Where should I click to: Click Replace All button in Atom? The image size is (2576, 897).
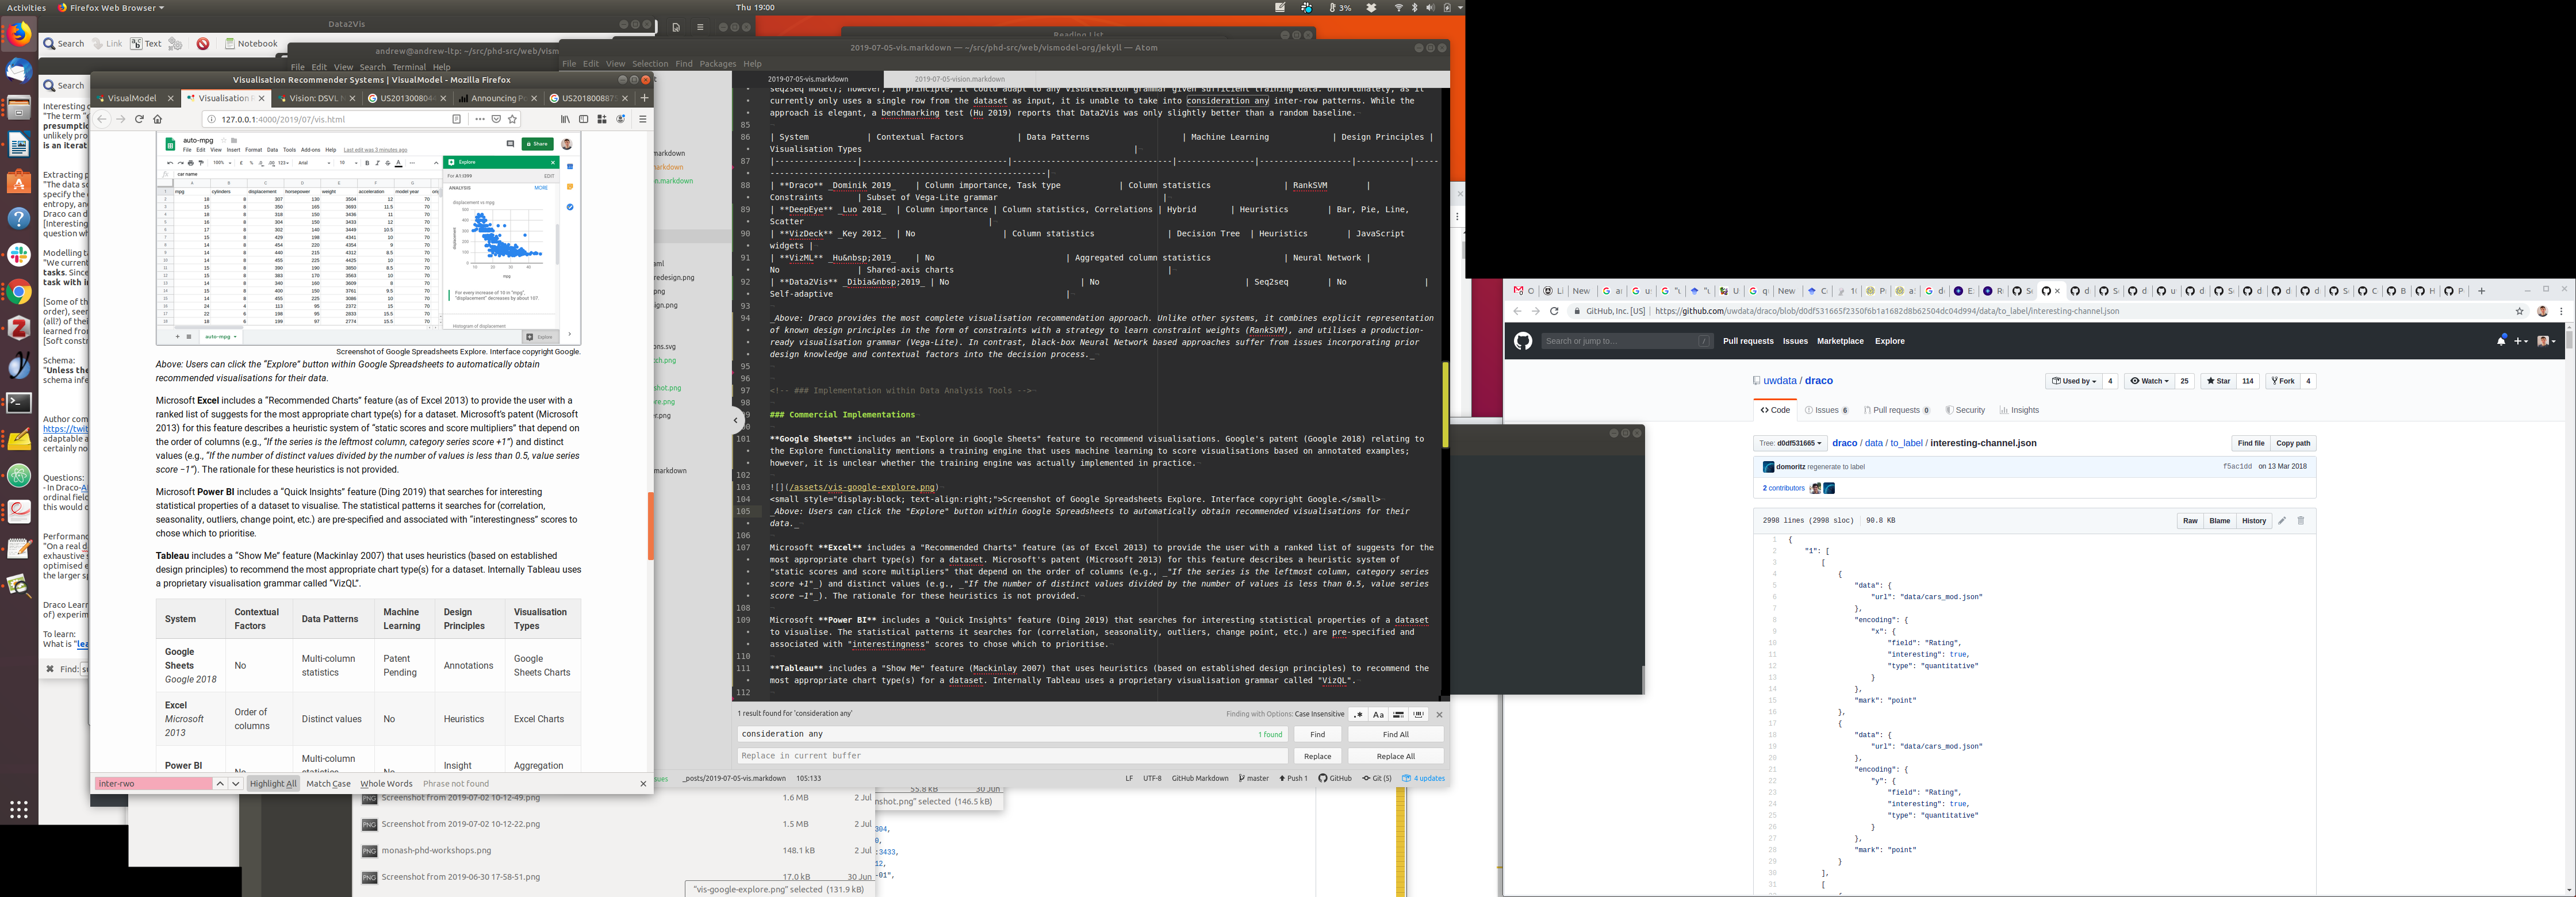[1395, 756]
